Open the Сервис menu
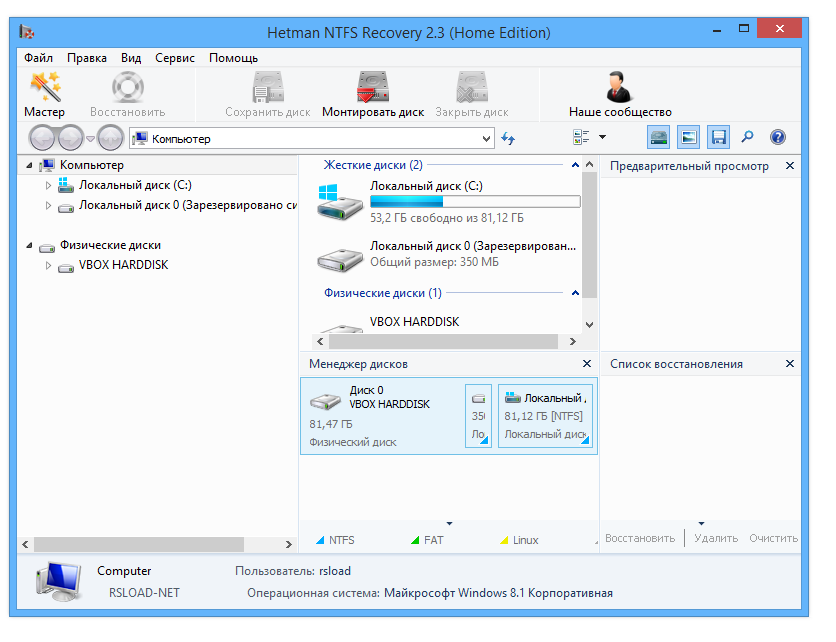 pyautogui.click(x=174, y=58)
